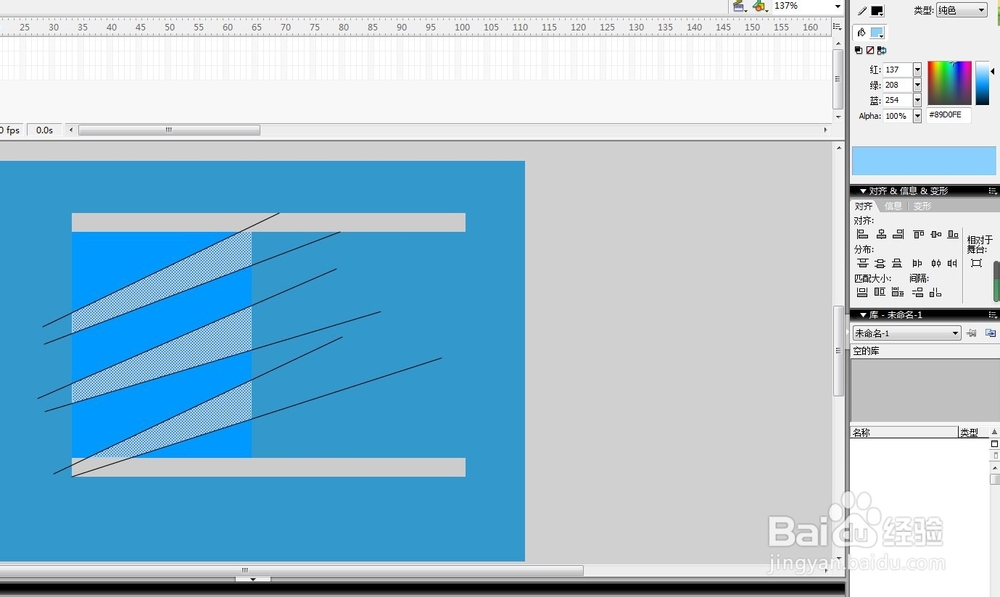Align objects to left edge
Image resolution: width=1000 pixels, height=597 pixels.
pyautogui.click(x=862, y=234)
